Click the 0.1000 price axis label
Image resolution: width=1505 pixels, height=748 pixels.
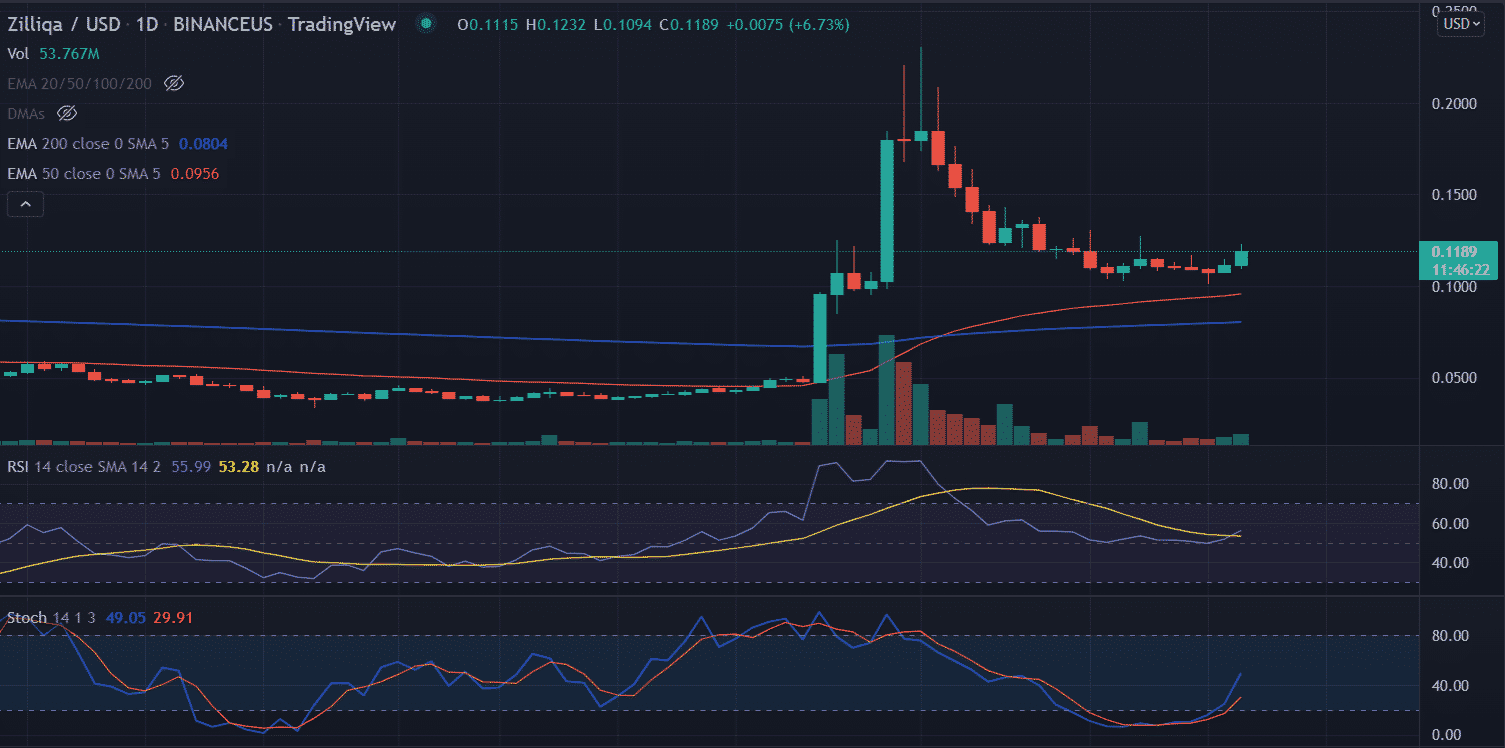[x=1455, y=288]
